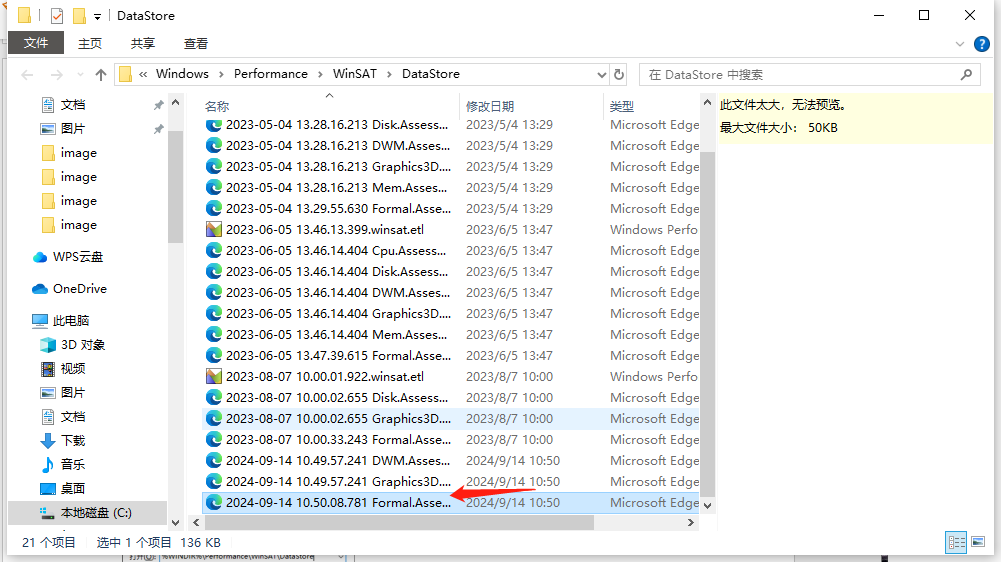Switch to the 查看 ribbon tab
This screenshot has width=1001, height=562.
pyautogui.click(x=196, y=43)
